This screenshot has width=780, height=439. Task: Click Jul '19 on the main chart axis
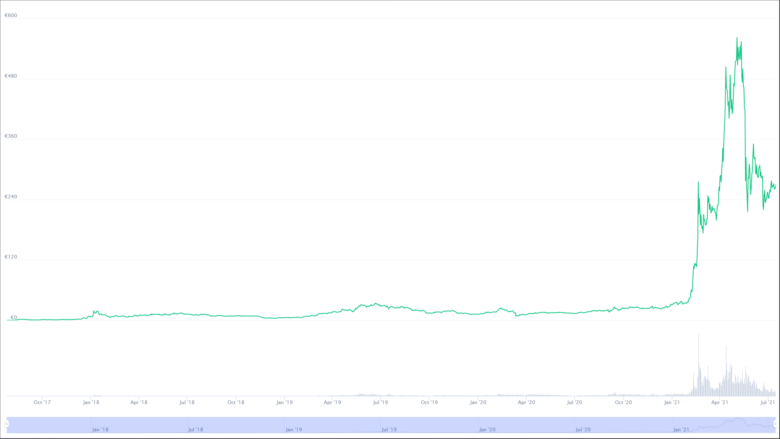click(381, 402)
